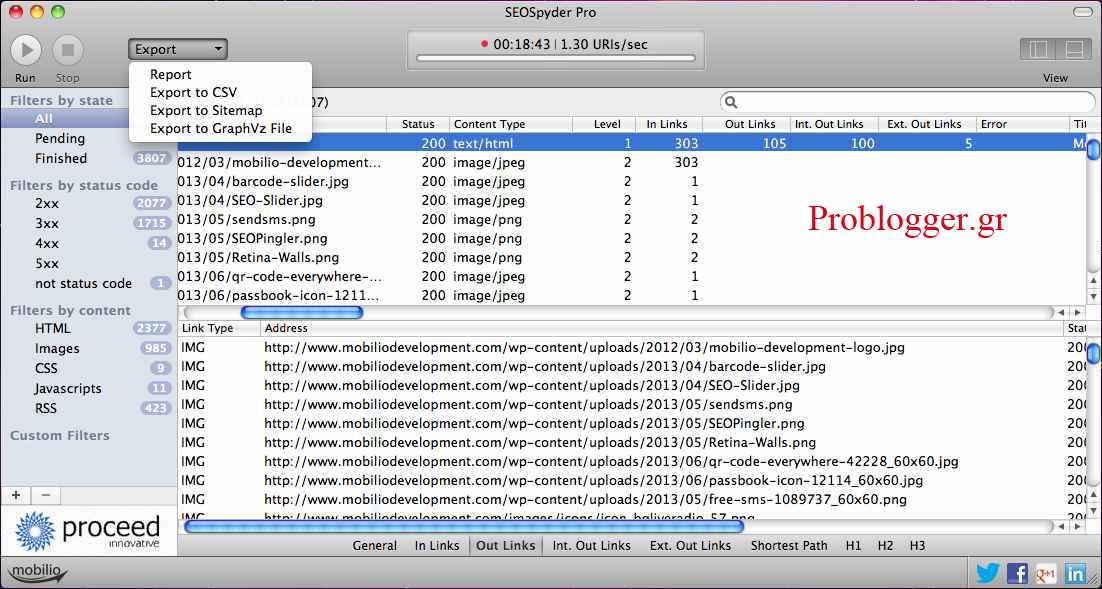Open the Int. Out Links tab
Viewport: 1102px width, 589px height.
592,545
